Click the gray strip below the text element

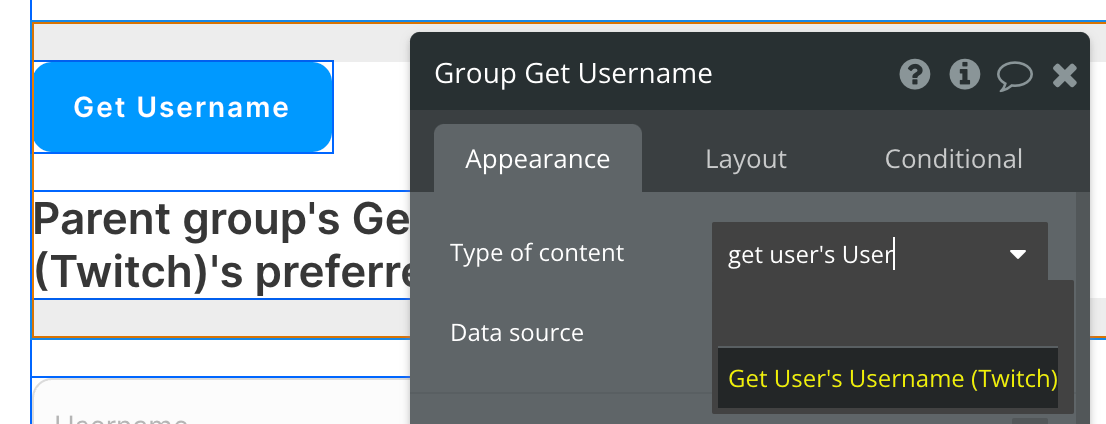point(220,317)
